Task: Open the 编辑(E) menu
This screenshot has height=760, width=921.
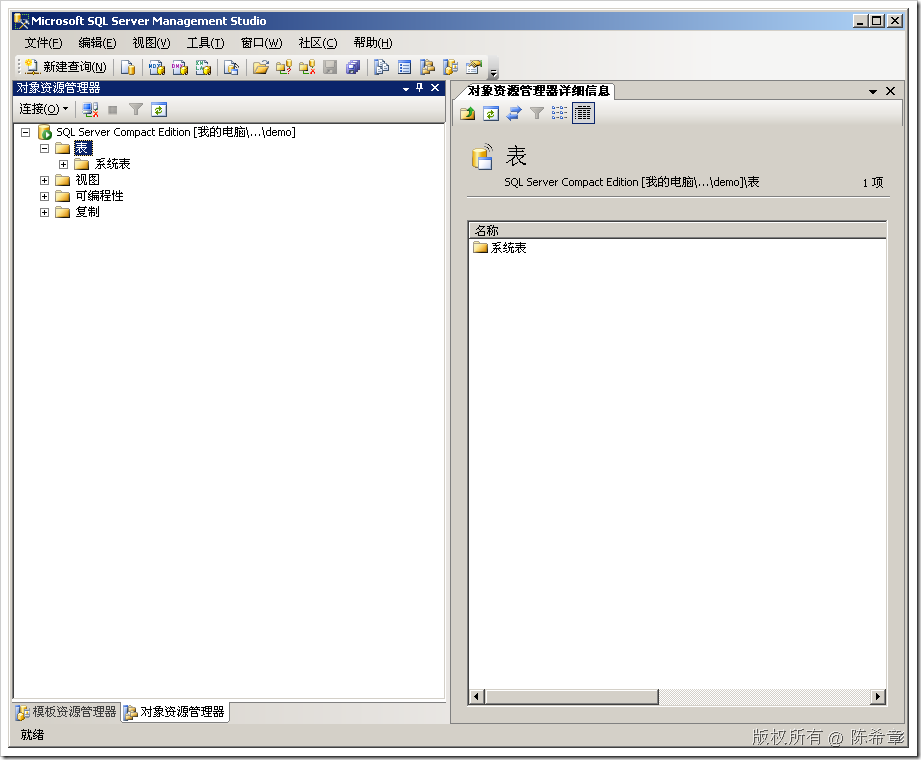Action: tap(98, 43)
